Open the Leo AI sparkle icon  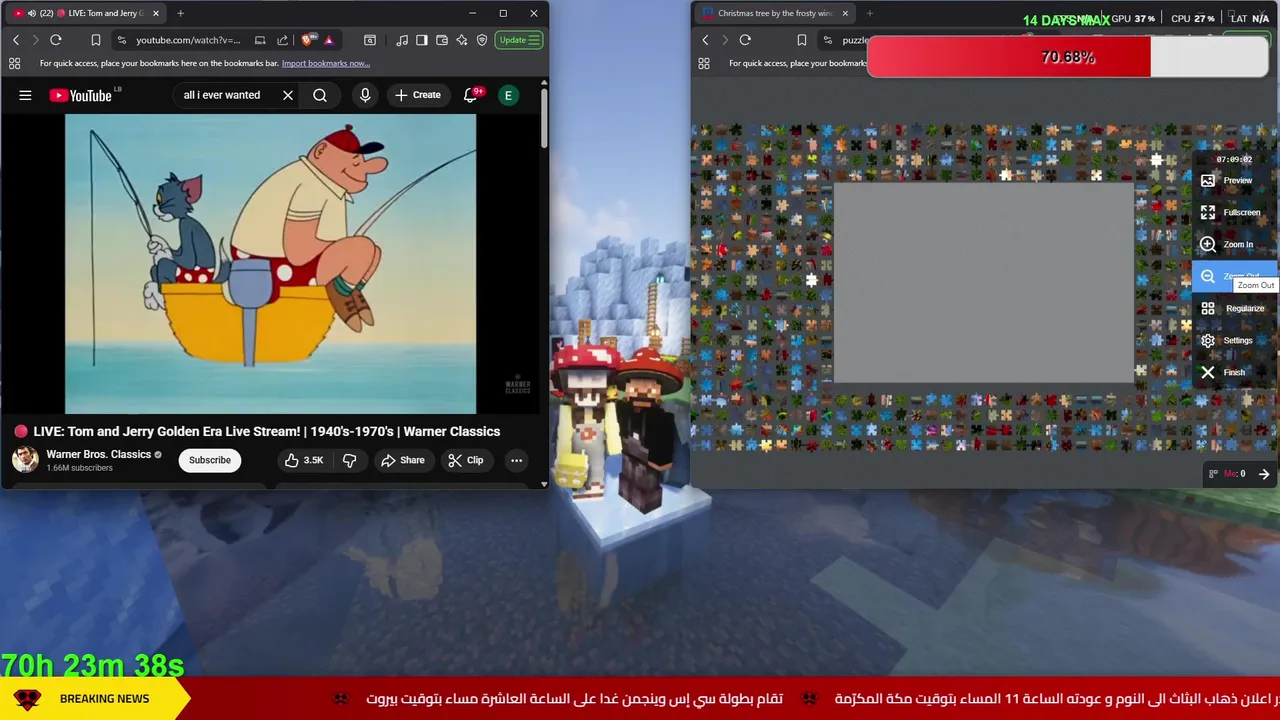point(462,40)
